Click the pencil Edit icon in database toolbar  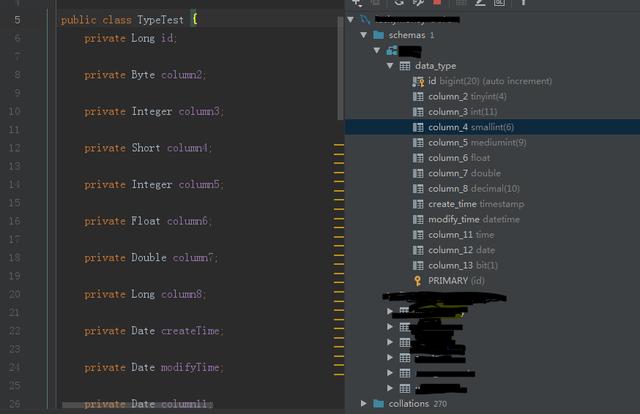point(480,2)
